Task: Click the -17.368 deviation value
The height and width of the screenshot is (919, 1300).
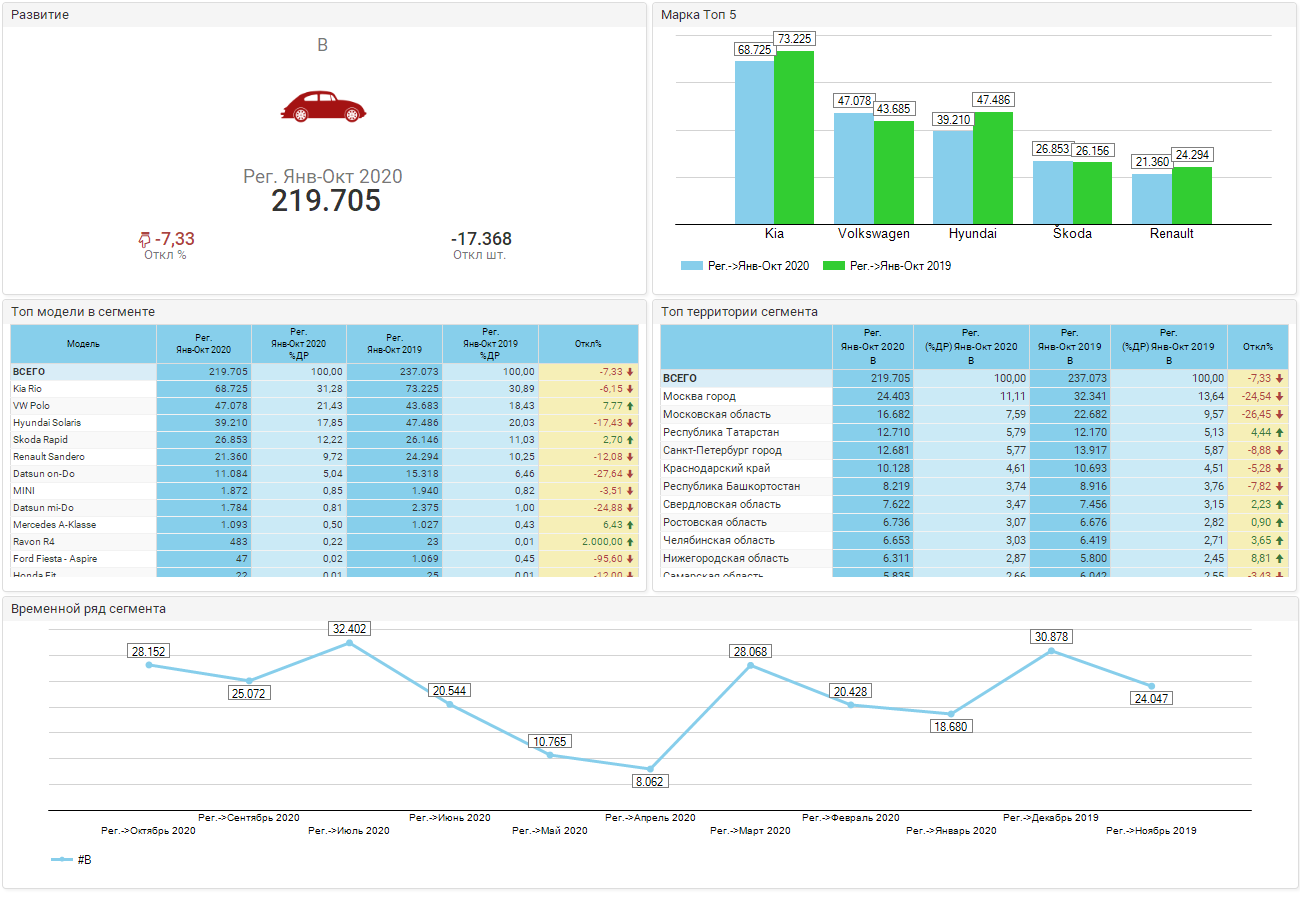Action: coord(481,239)
